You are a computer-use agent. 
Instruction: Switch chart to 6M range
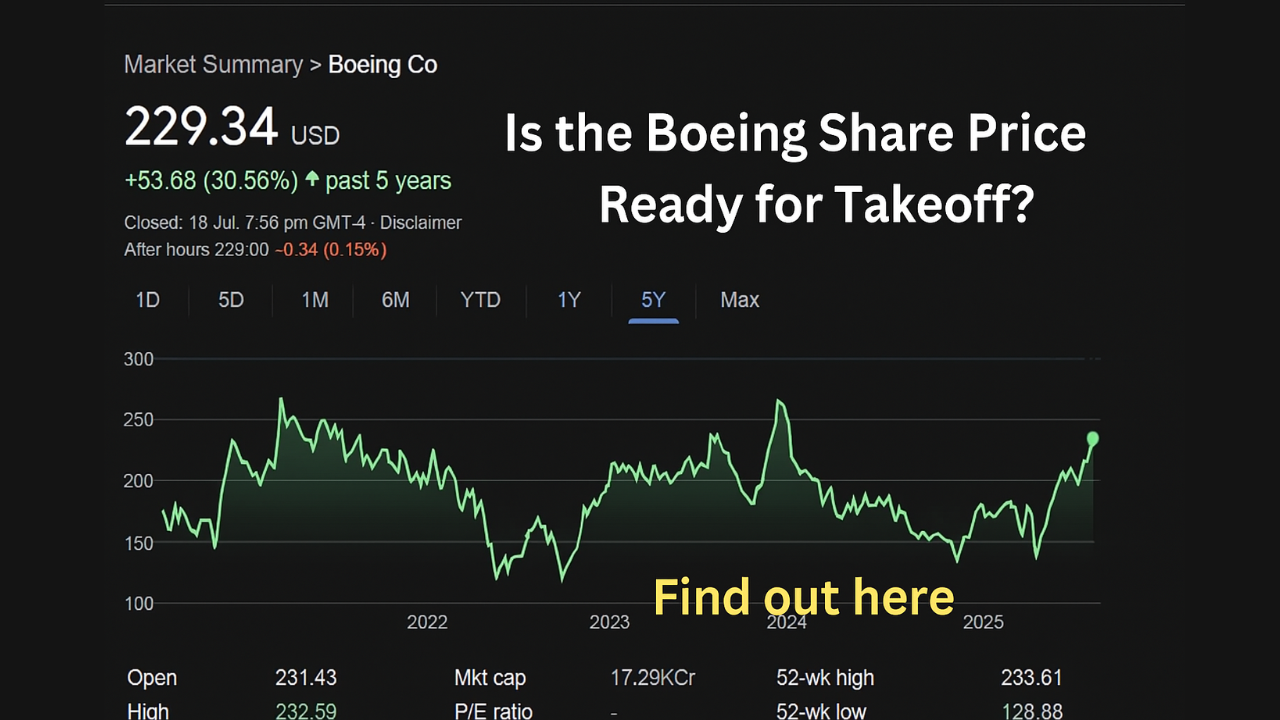[x=396, y=300]
